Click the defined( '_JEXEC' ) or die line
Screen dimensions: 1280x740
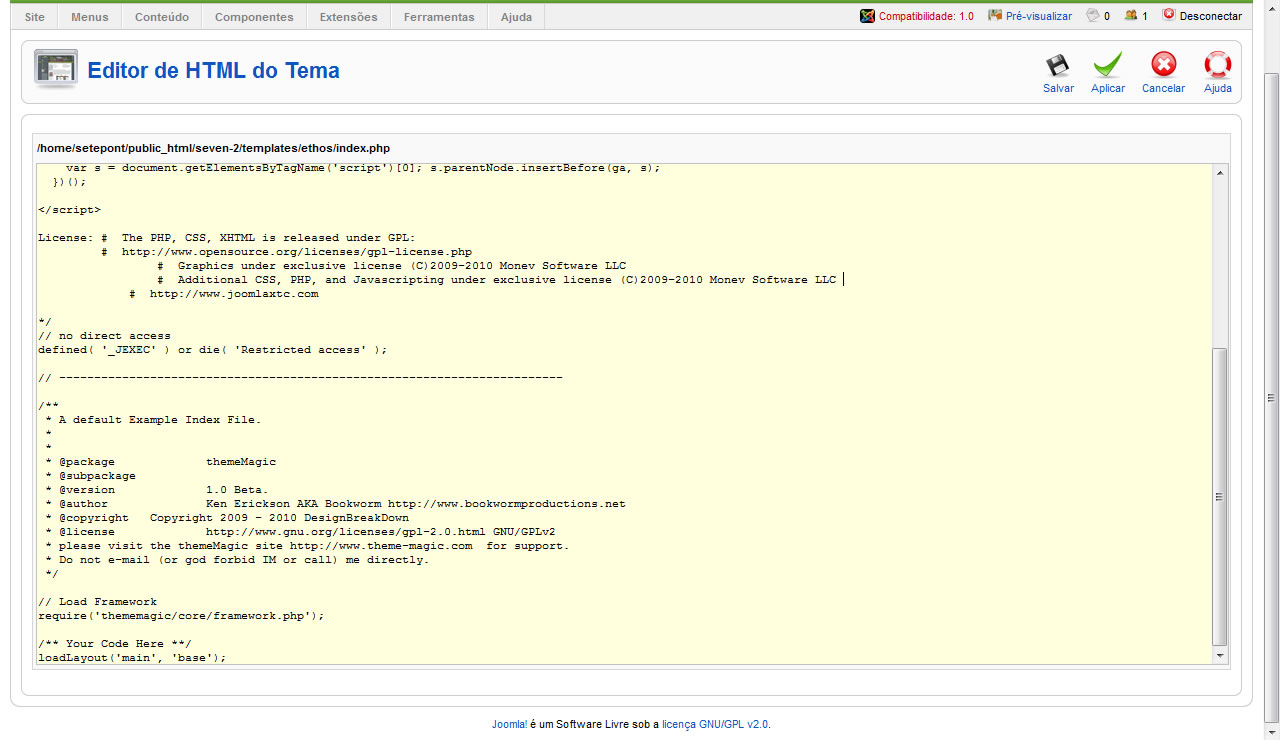(212, 350)
